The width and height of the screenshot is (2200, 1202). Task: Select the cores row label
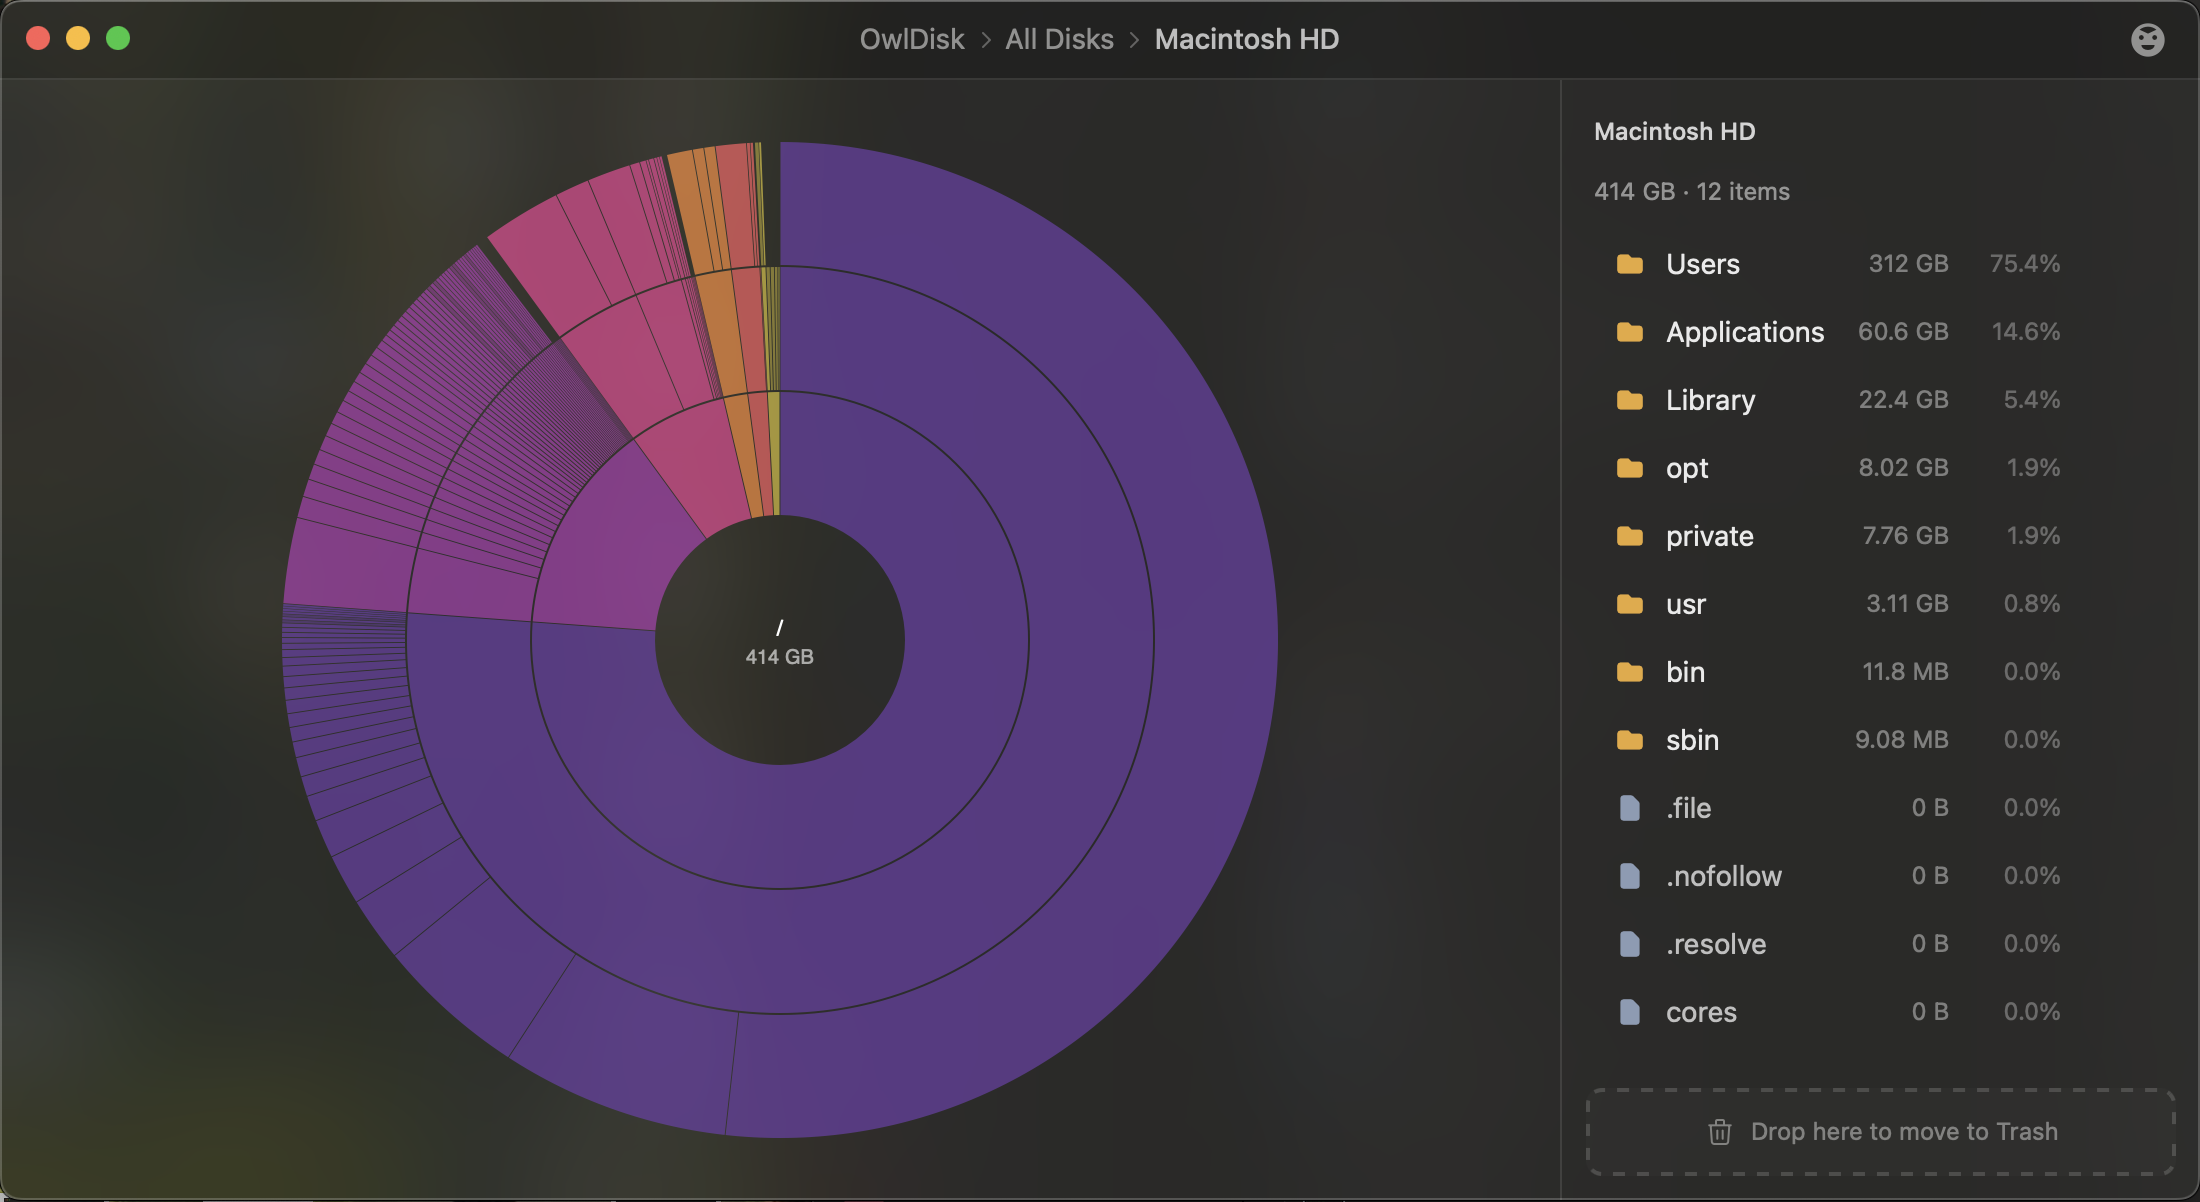[x=1701, y=1012]
